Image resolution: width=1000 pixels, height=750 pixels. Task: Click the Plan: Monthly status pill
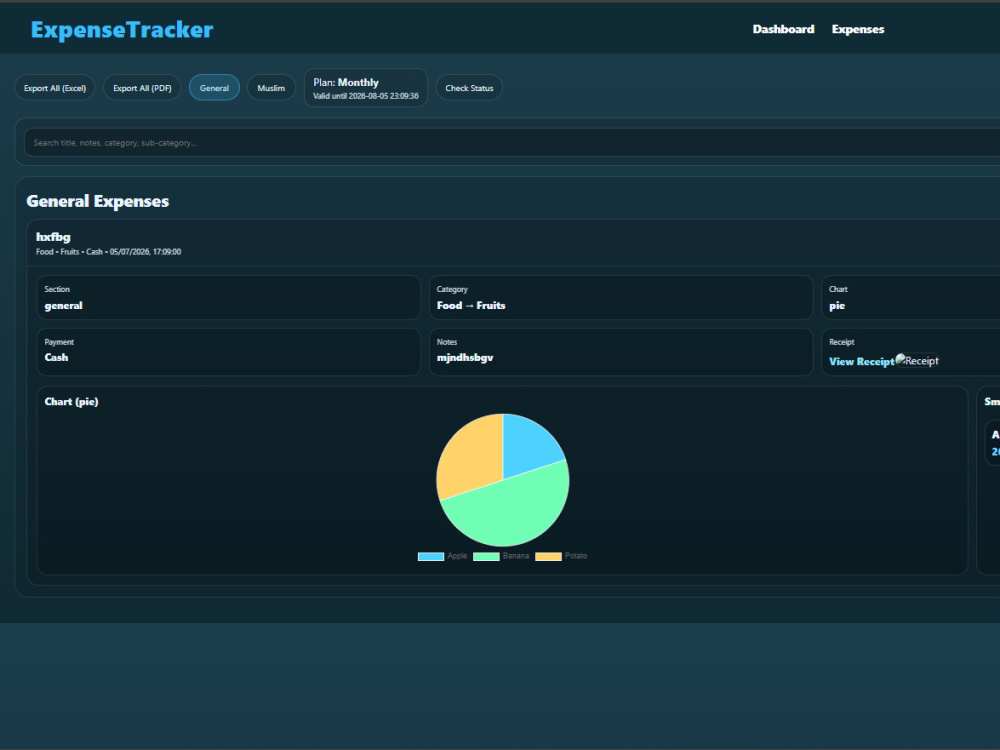365,88
